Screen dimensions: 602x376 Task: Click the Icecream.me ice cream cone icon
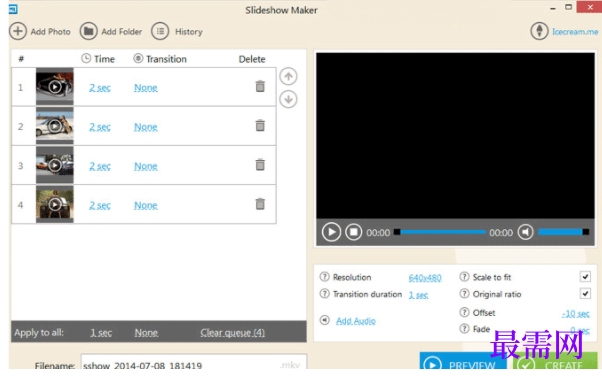pyautogui.click(x=539, y=31)
